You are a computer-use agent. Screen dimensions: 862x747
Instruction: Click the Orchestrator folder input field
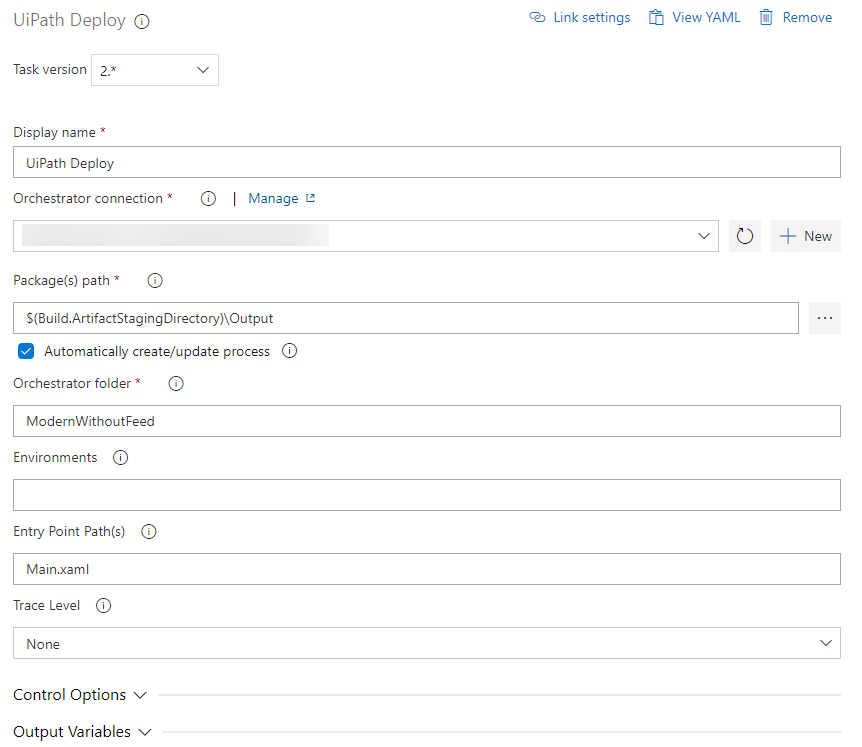coord(427,421)
